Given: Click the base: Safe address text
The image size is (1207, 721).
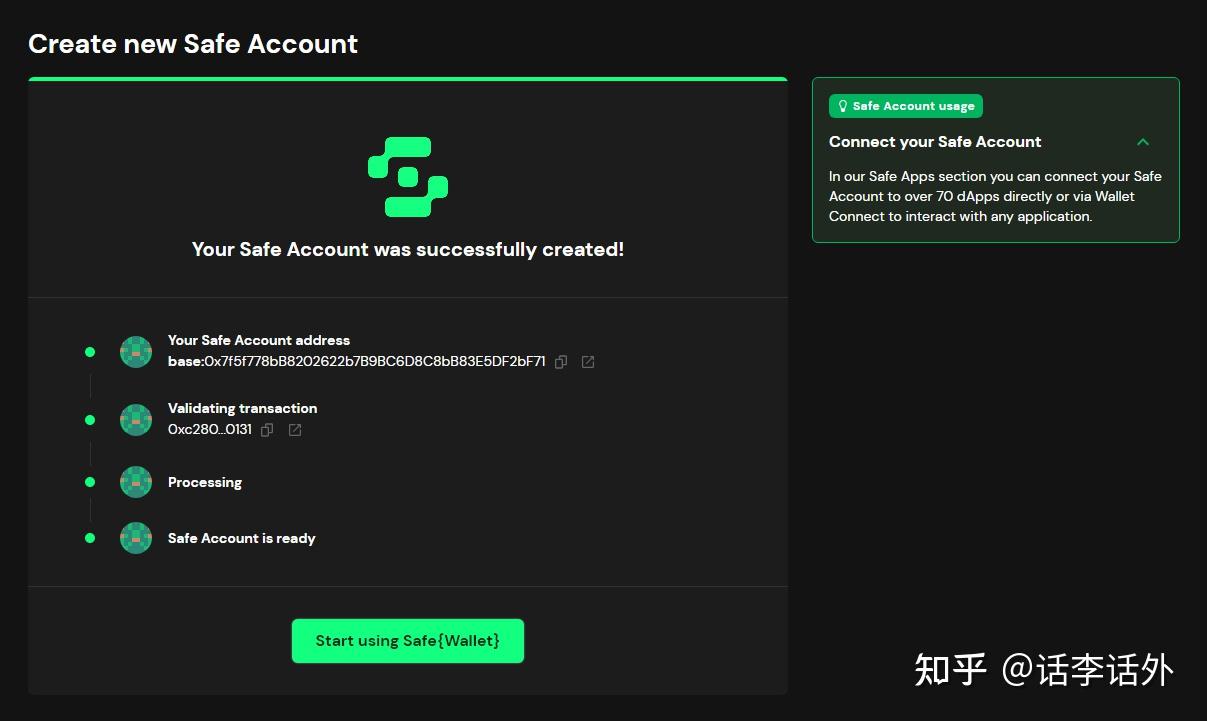Looking at the screenshot, I should [x=357, y=362].
